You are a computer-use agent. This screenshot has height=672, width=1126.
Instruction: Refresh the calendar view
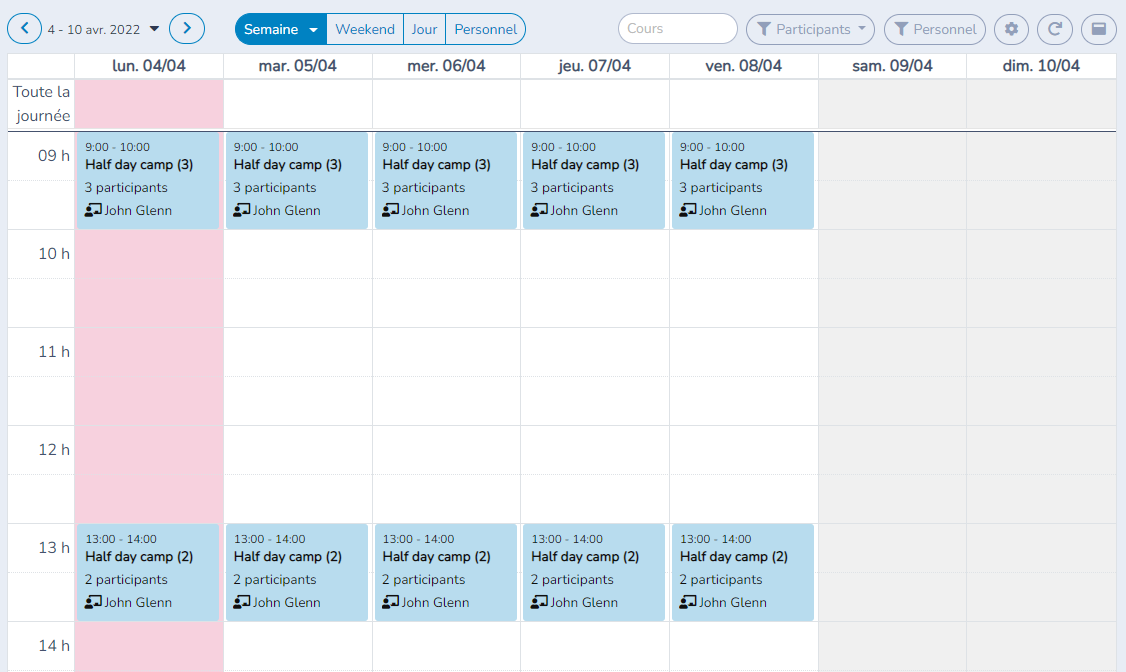coord(1055,29)
